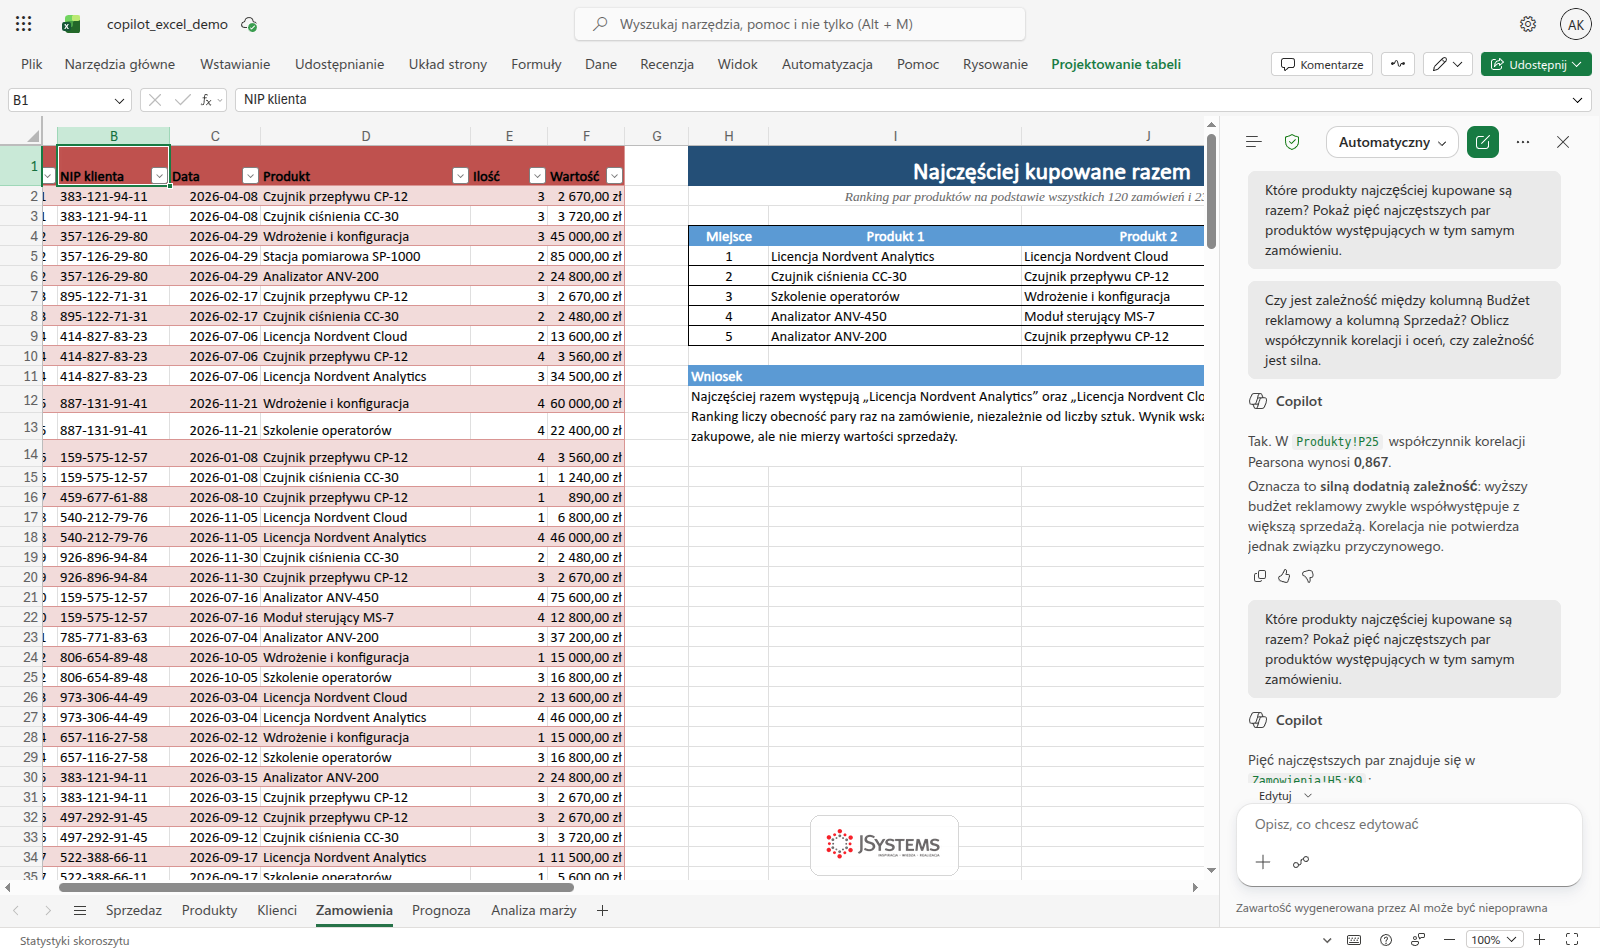Add attachment with the plus icon in Copilot prompt
Image resolution: width=1600 pixels, height=950 pixels.
pos(1263,862)
